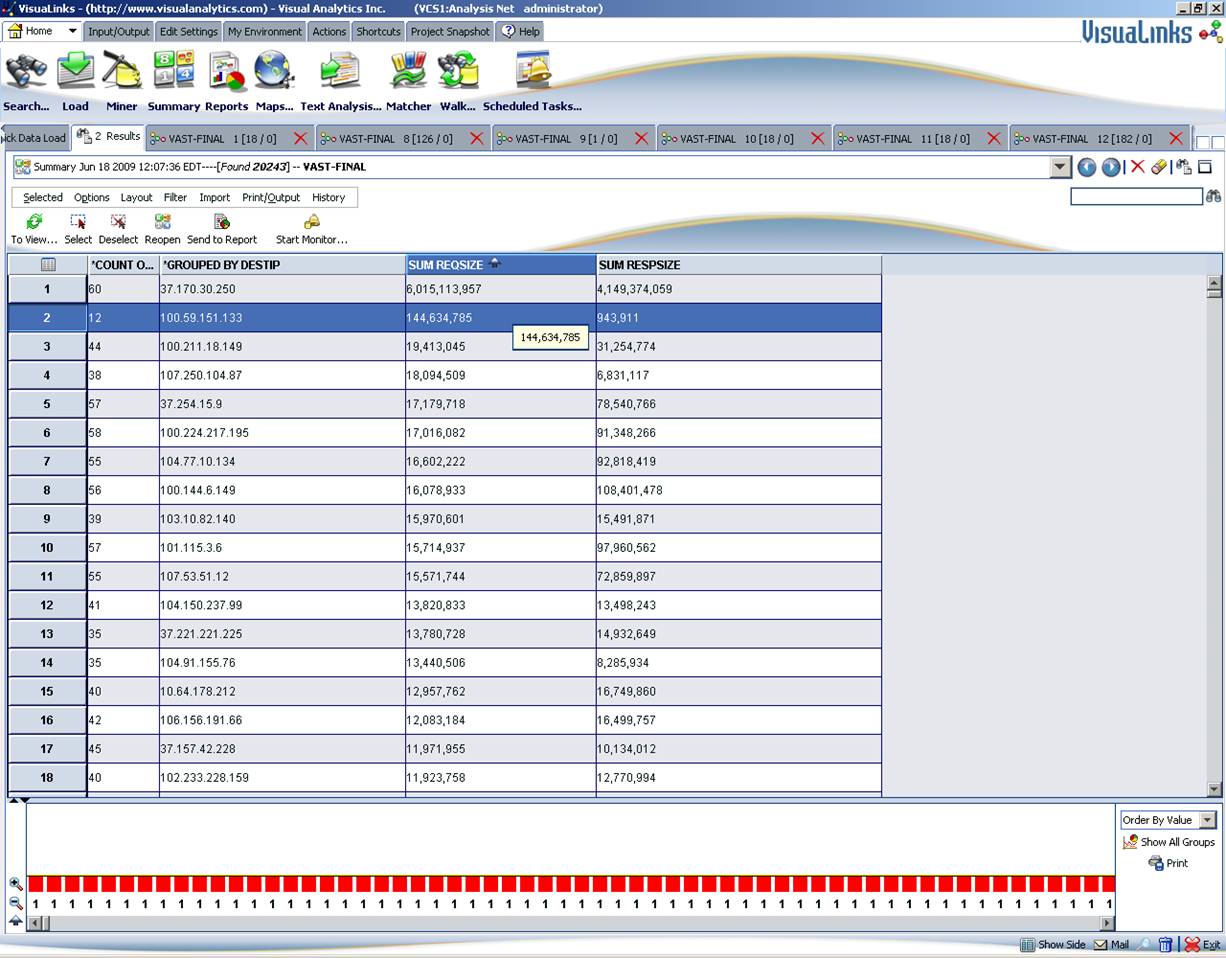The image size is (1226, 958).
Task: Open Scheduled Tasks icon
Action: [533, 71]
